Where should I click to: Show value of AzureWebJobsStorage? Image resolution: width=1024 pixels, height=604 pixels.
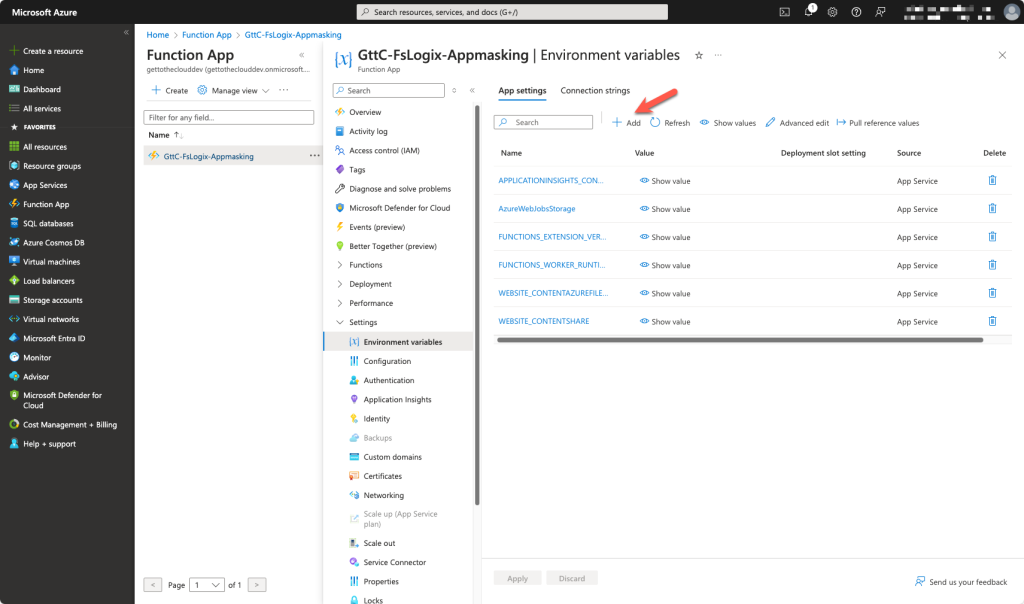coord(665,209)
